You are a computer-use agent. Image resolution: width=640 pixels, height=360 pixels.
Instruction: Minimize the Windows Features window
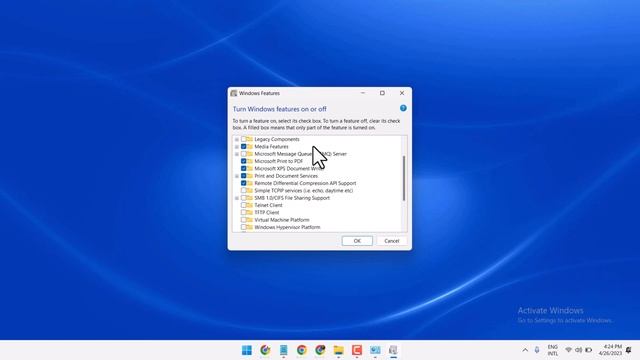[x=362, y=93]
